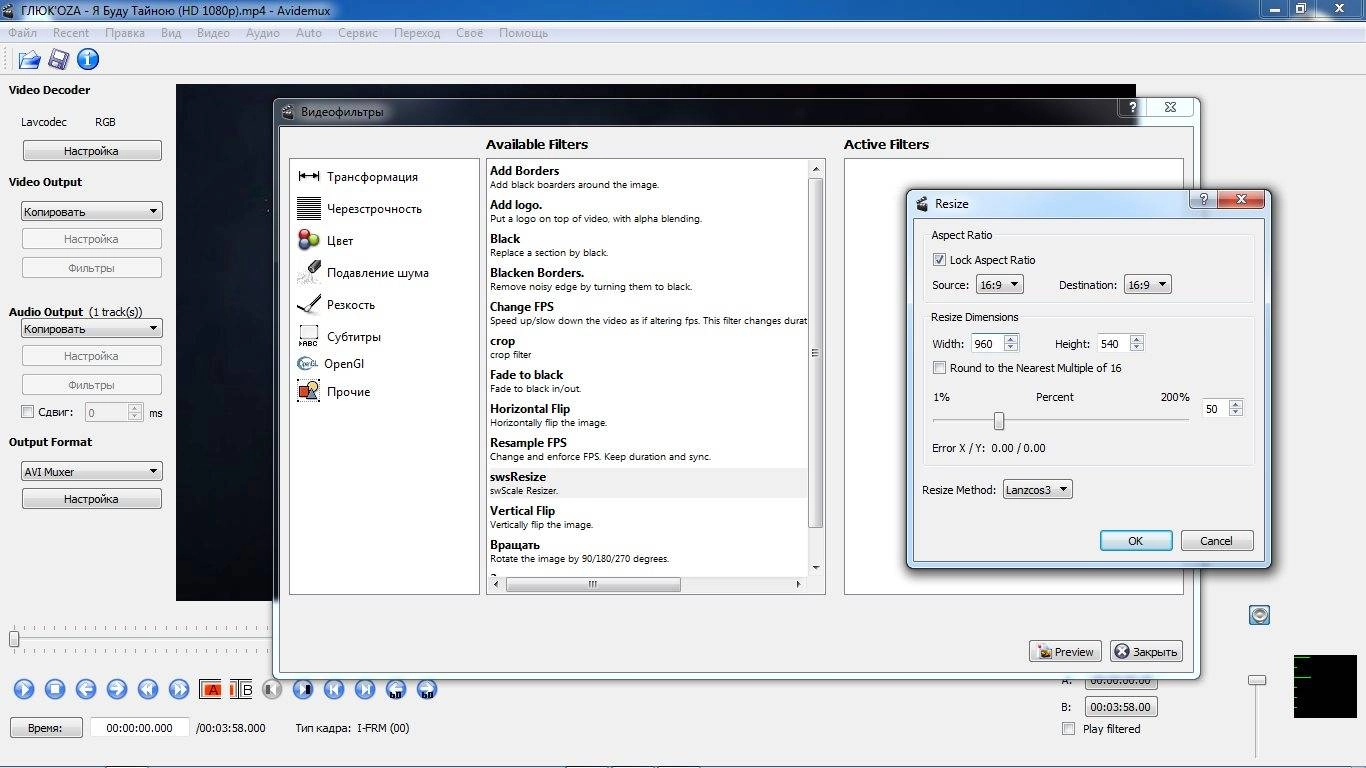
Task: Click Video Decoder Настройка button
Action: pos(91,151)
